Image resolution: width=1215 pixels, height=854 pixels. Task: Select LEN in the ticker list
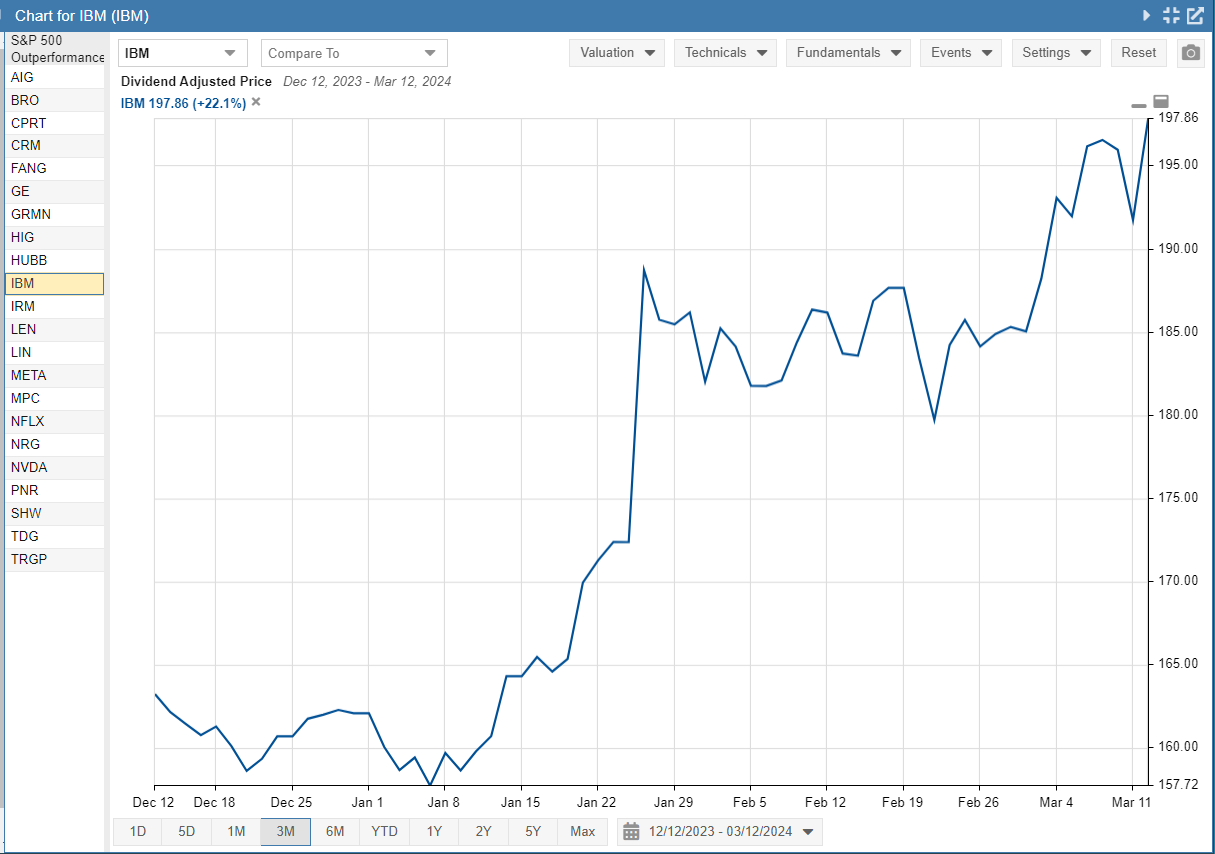tap(55, 330)
